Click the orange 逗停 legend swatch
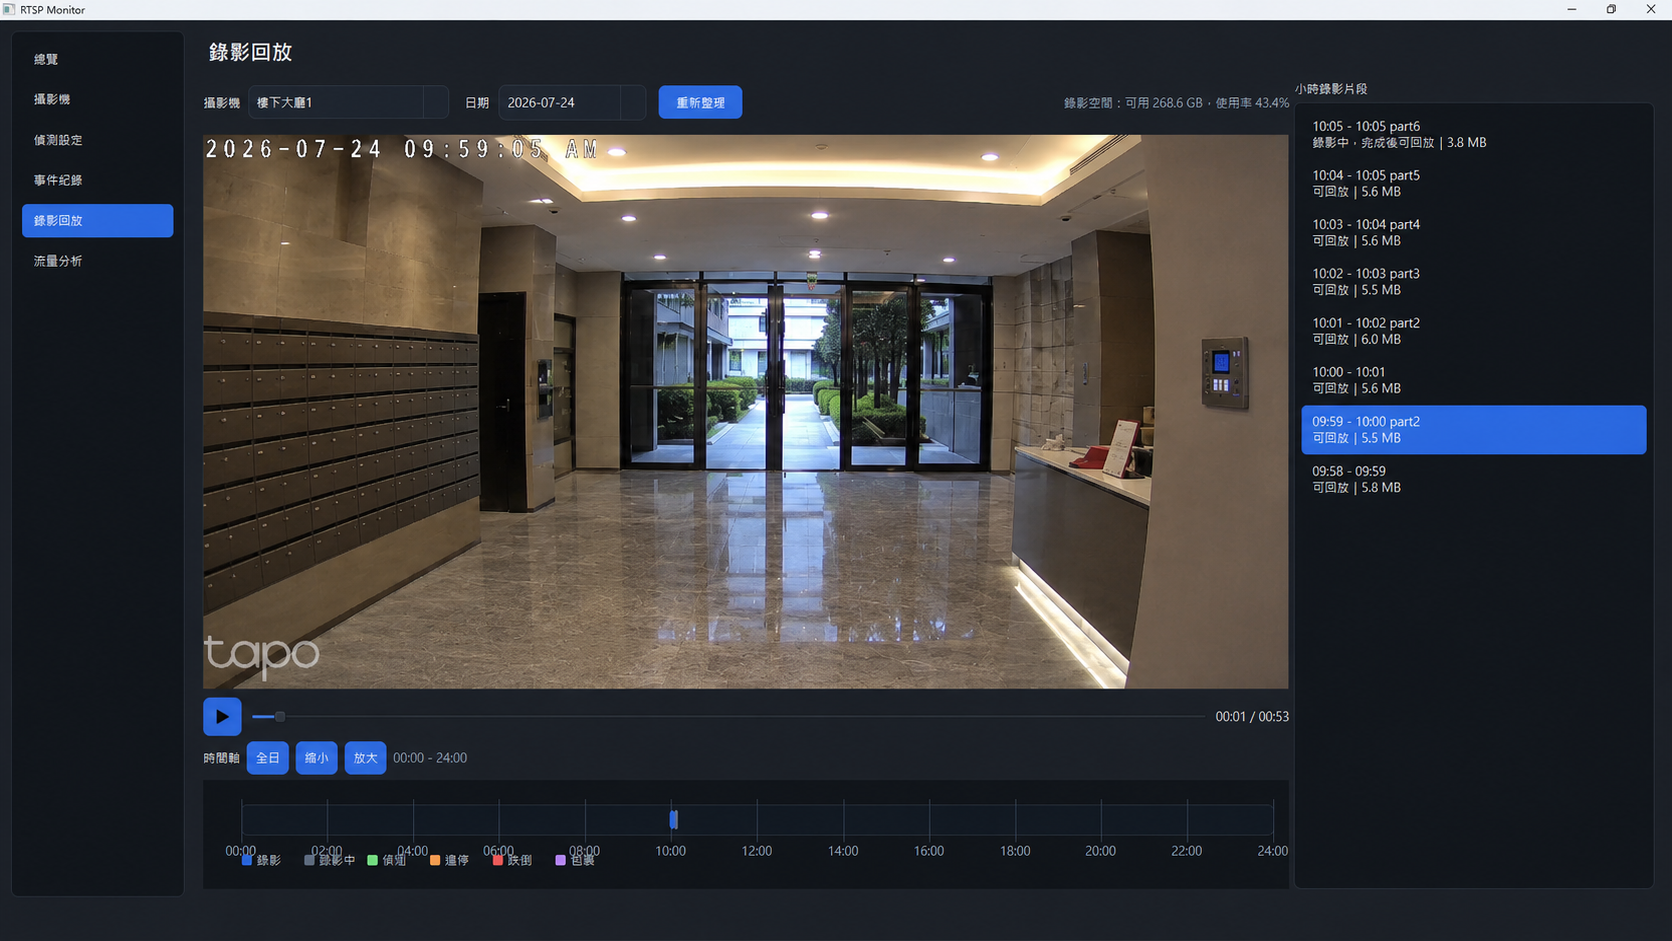This screenshot has height=941, width=1672. 435,860
